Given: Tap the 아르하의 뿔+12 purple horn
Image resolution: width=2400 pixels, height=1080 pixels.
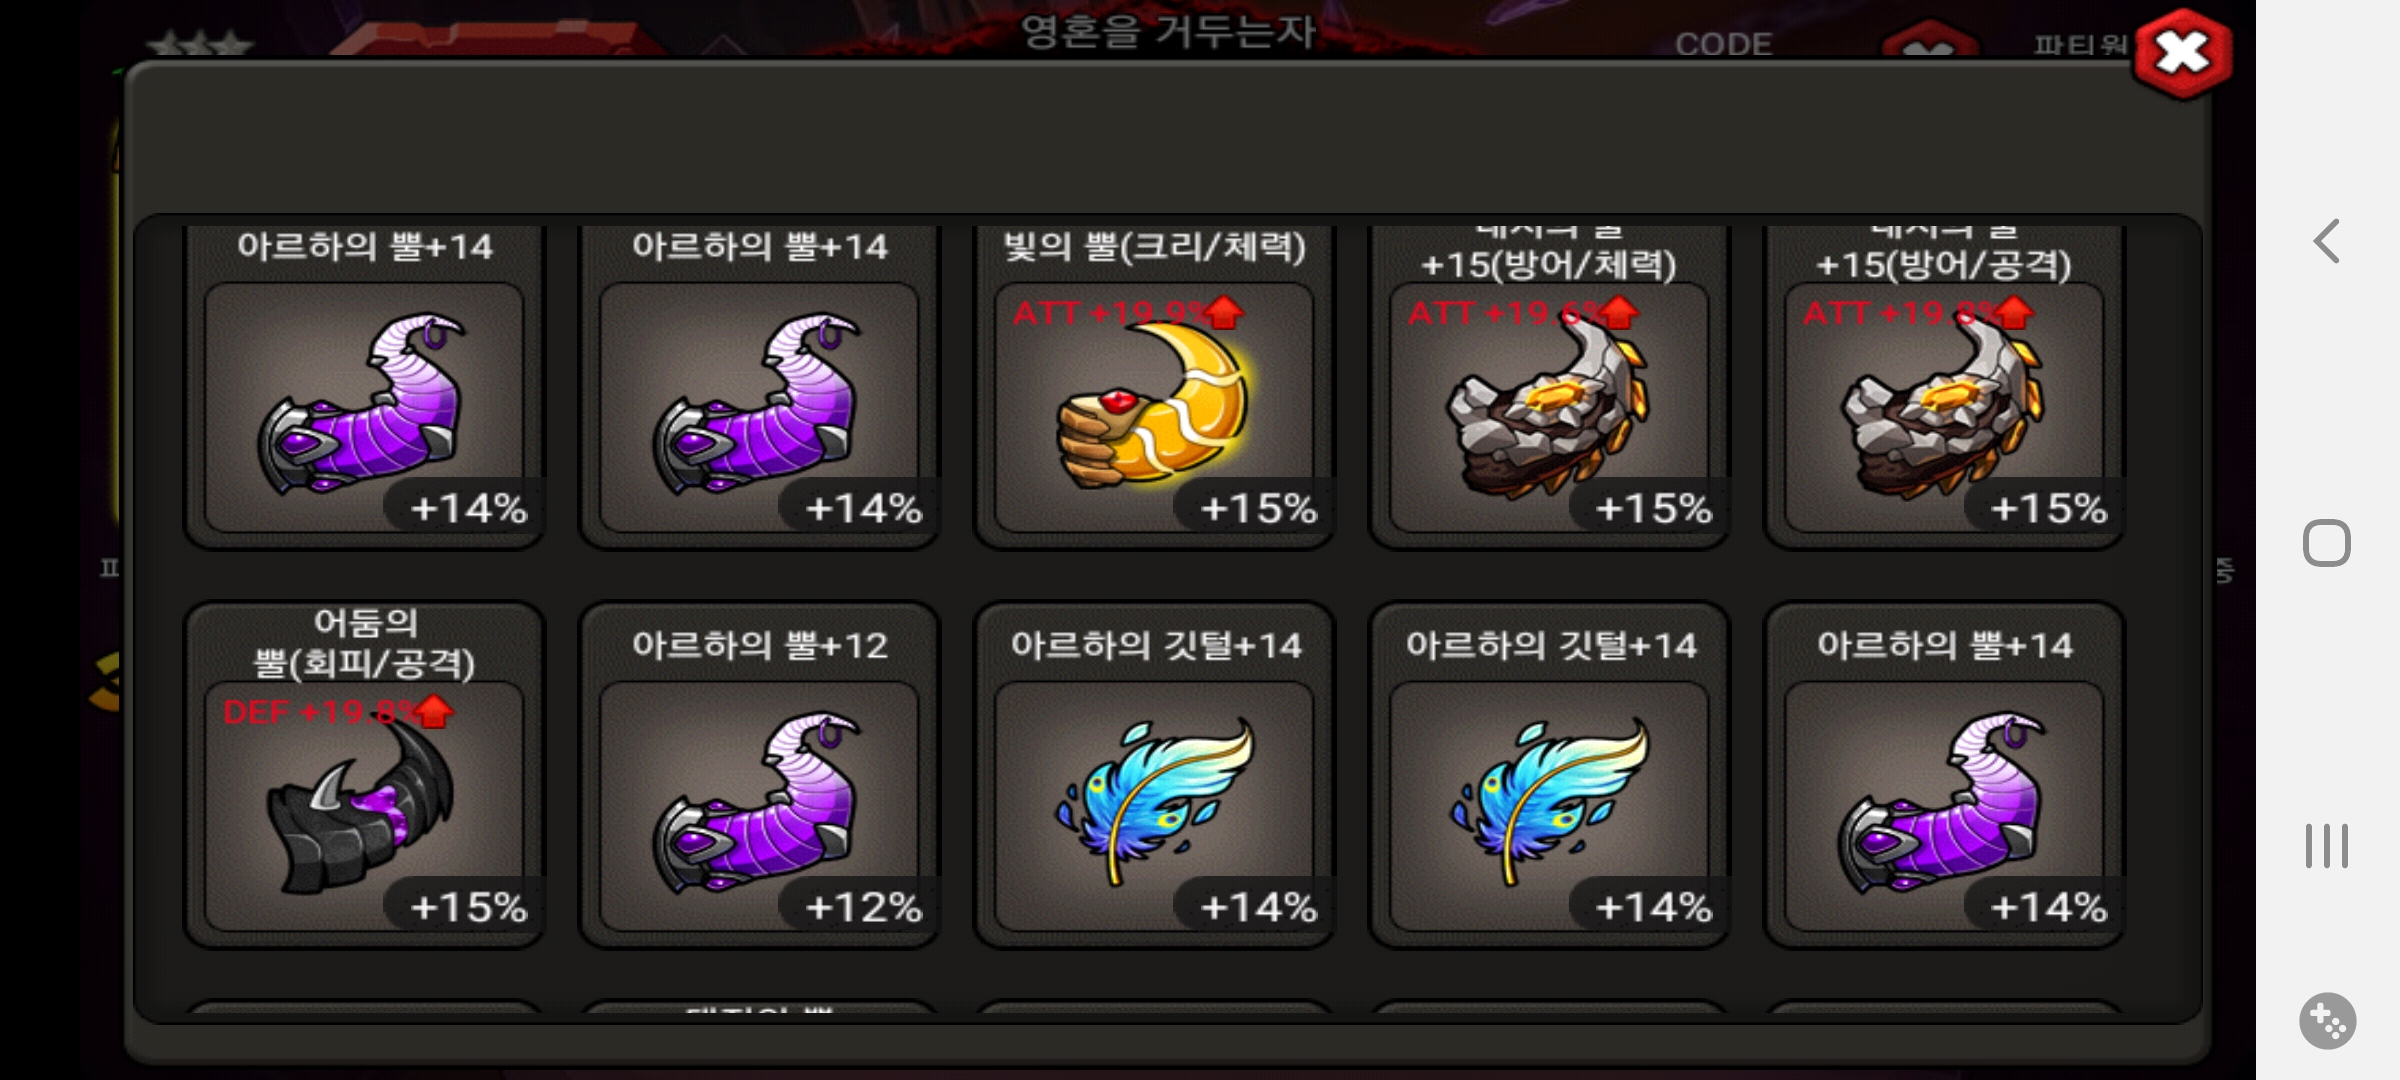Looking at the screenshot, I should [x=759, y=775].
